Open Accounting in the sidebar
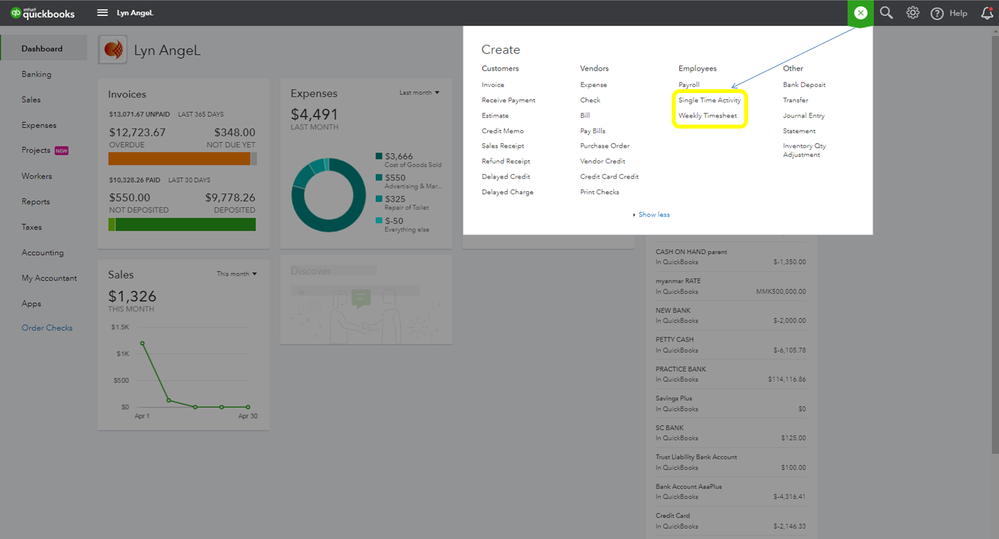 coord(43,253)
